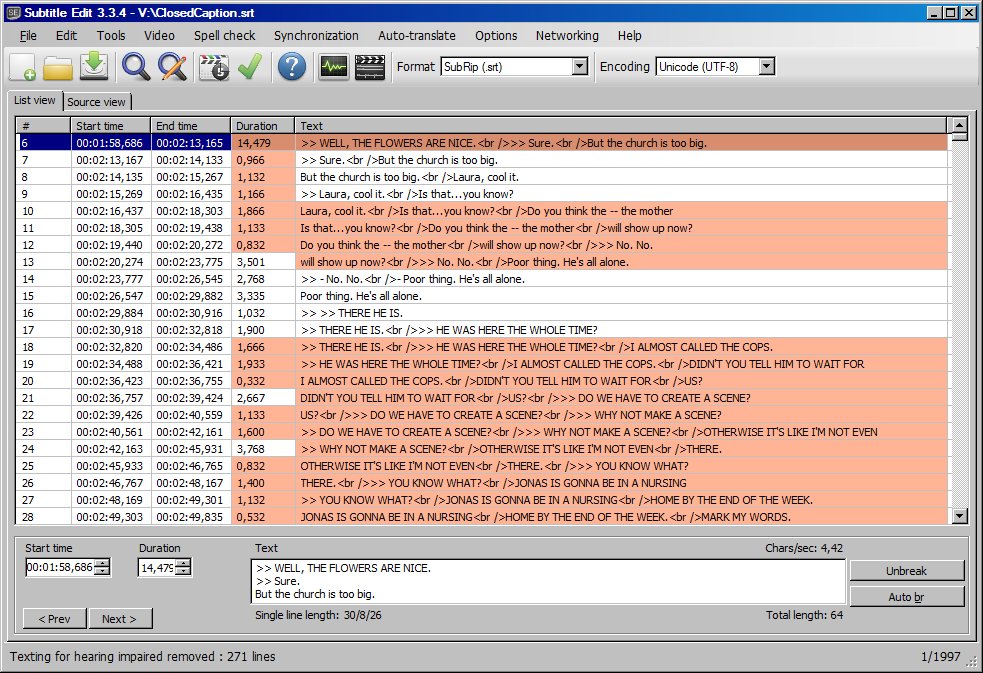The height and width of the screenshot is (673, 983).
Task: Click the Unbreak button
Action: 907,571
